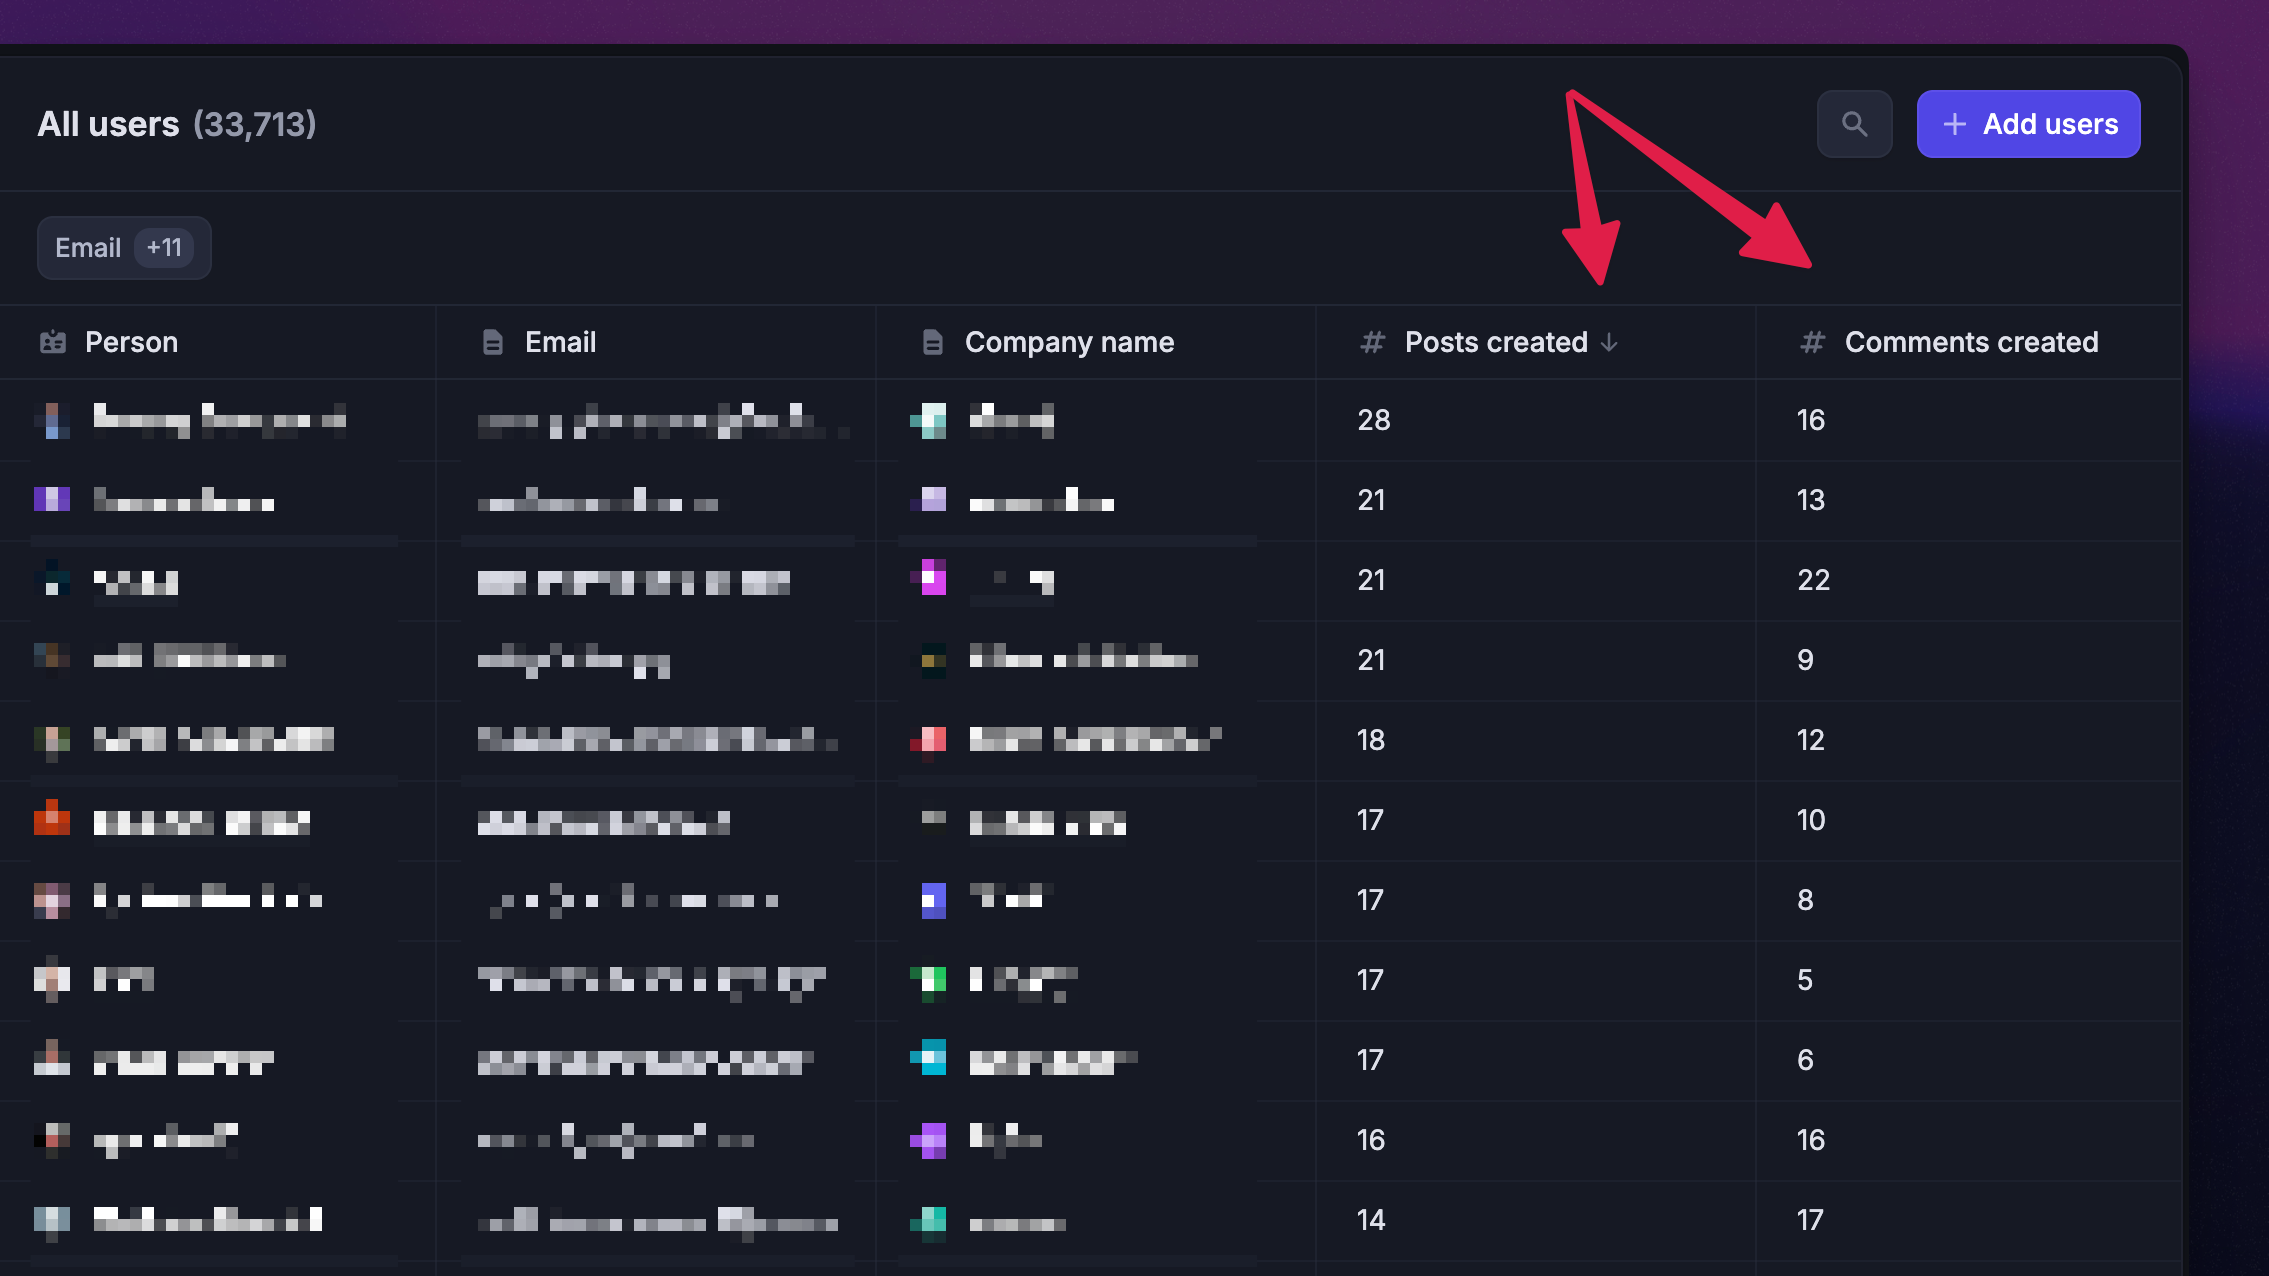This screenshot has height=1276, width=2269.
Task: Click the Posts created hash icon
Action: (1372, 342)
